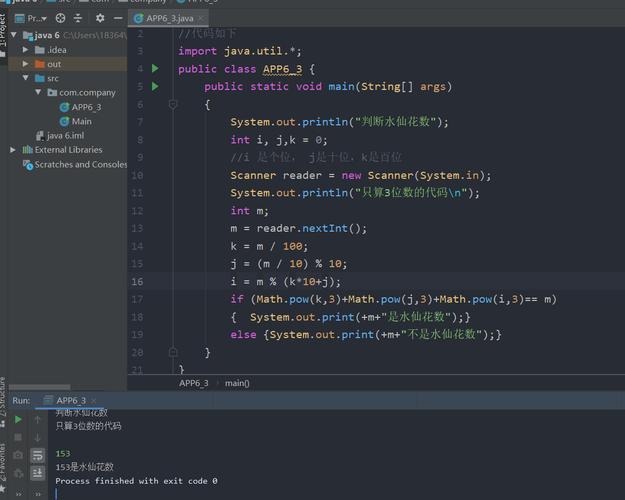Hide the Project panel with minimize dash
Image resolution: width=625 pixels, height=500 pixels.
(116, 18)
